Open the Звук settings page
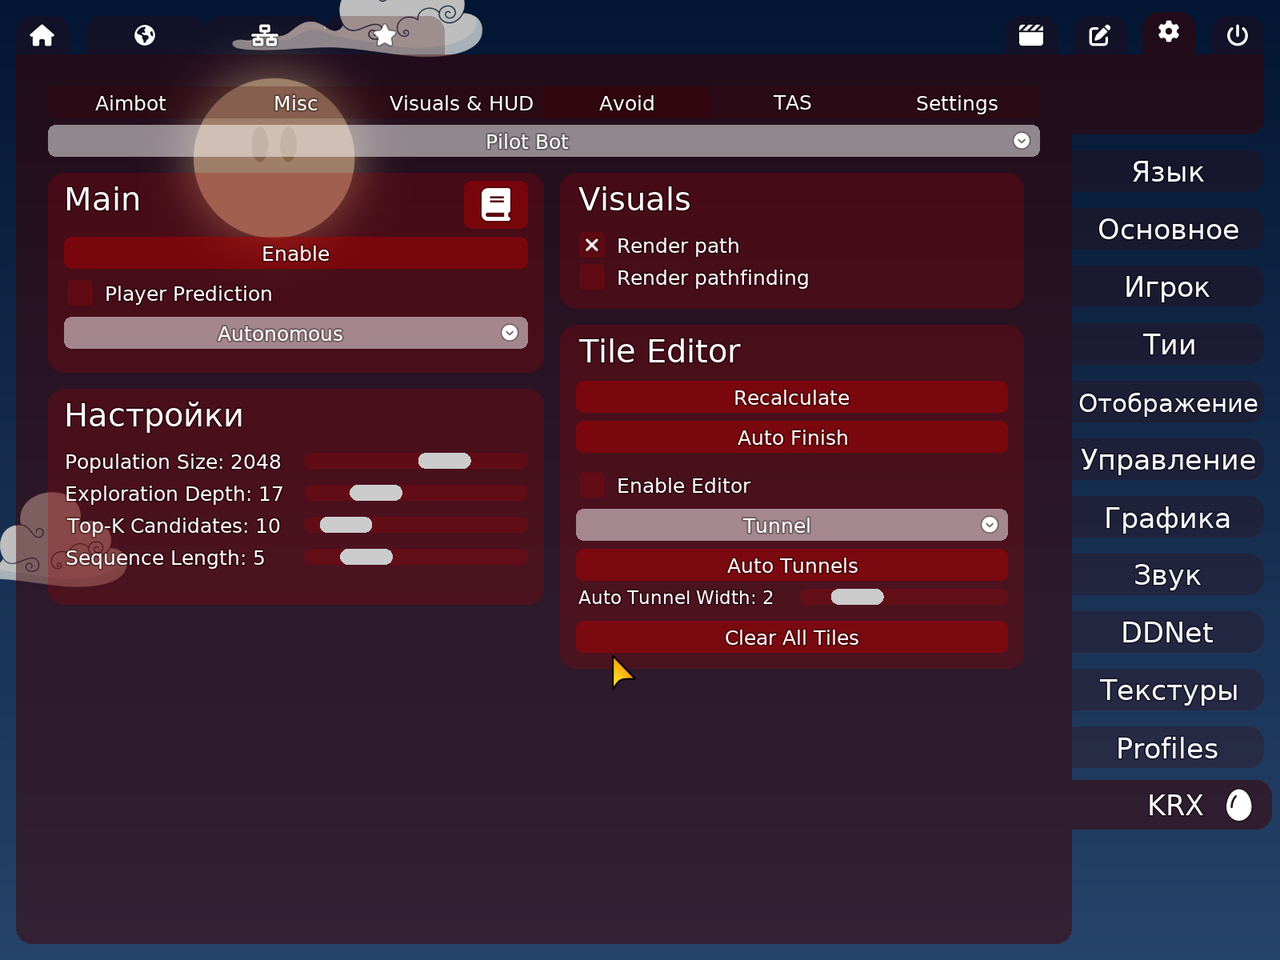Viewport: 1280px width, 960px height. pos(1168,575)
